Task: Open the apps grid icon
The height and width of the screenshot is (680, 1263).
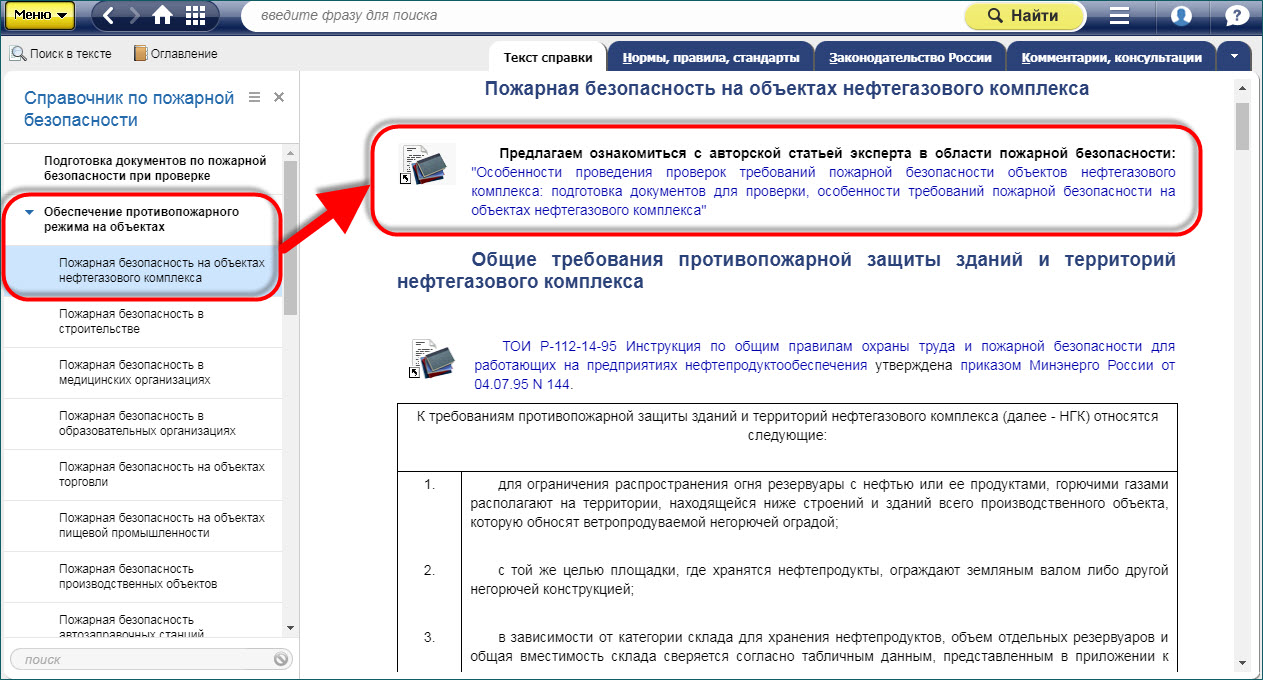Action: (196, 16)
